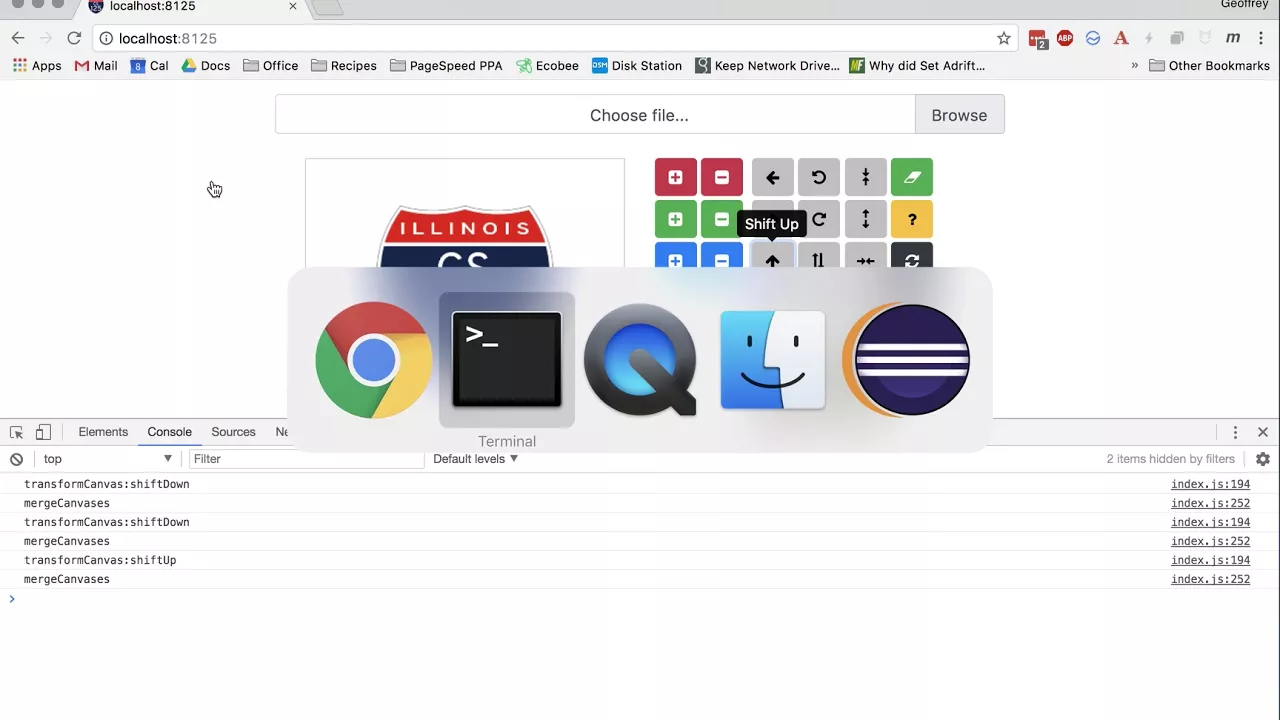
Task: Open the Office bookmarks folder
Action: [270, 66]
